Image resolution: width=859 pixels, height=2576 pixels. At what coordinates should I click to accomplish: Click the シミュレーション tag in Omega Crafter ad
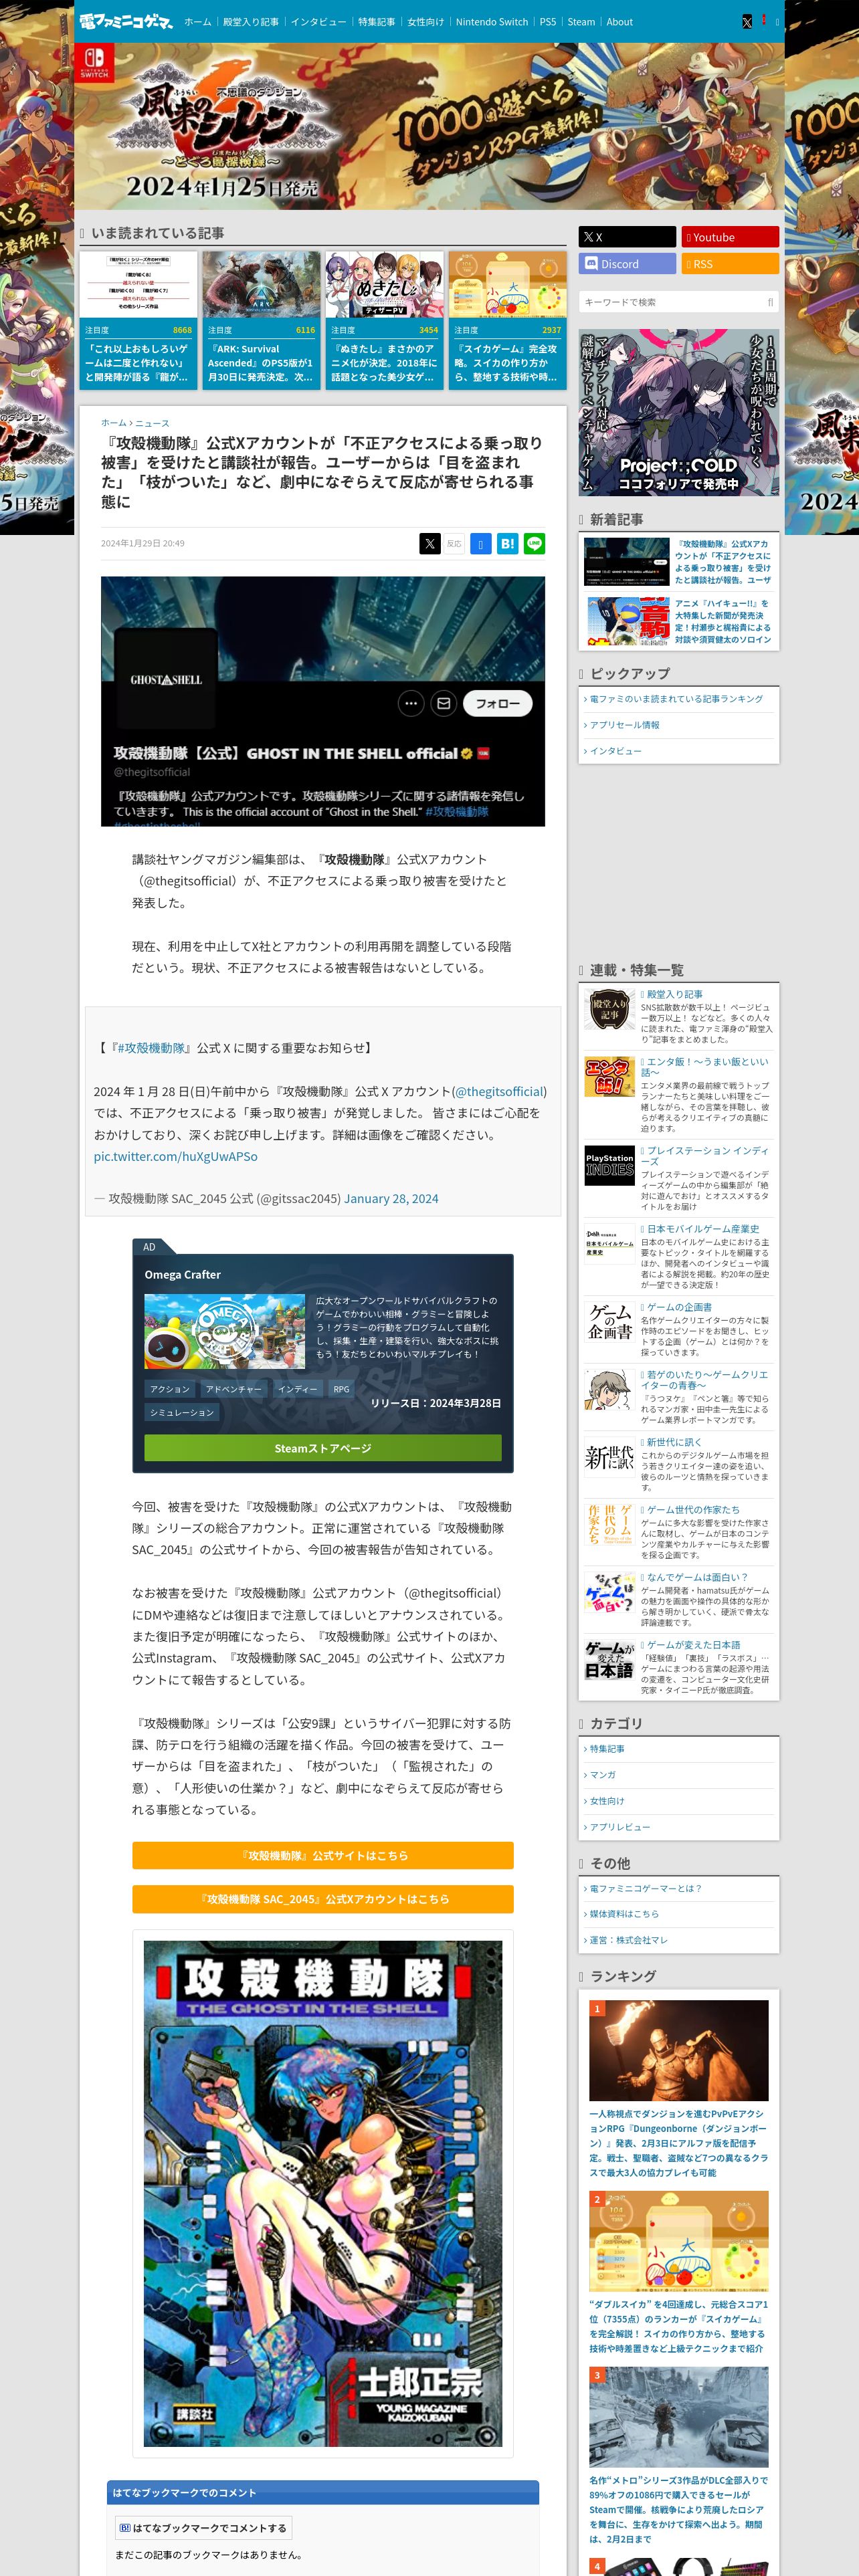point(182,1412)
